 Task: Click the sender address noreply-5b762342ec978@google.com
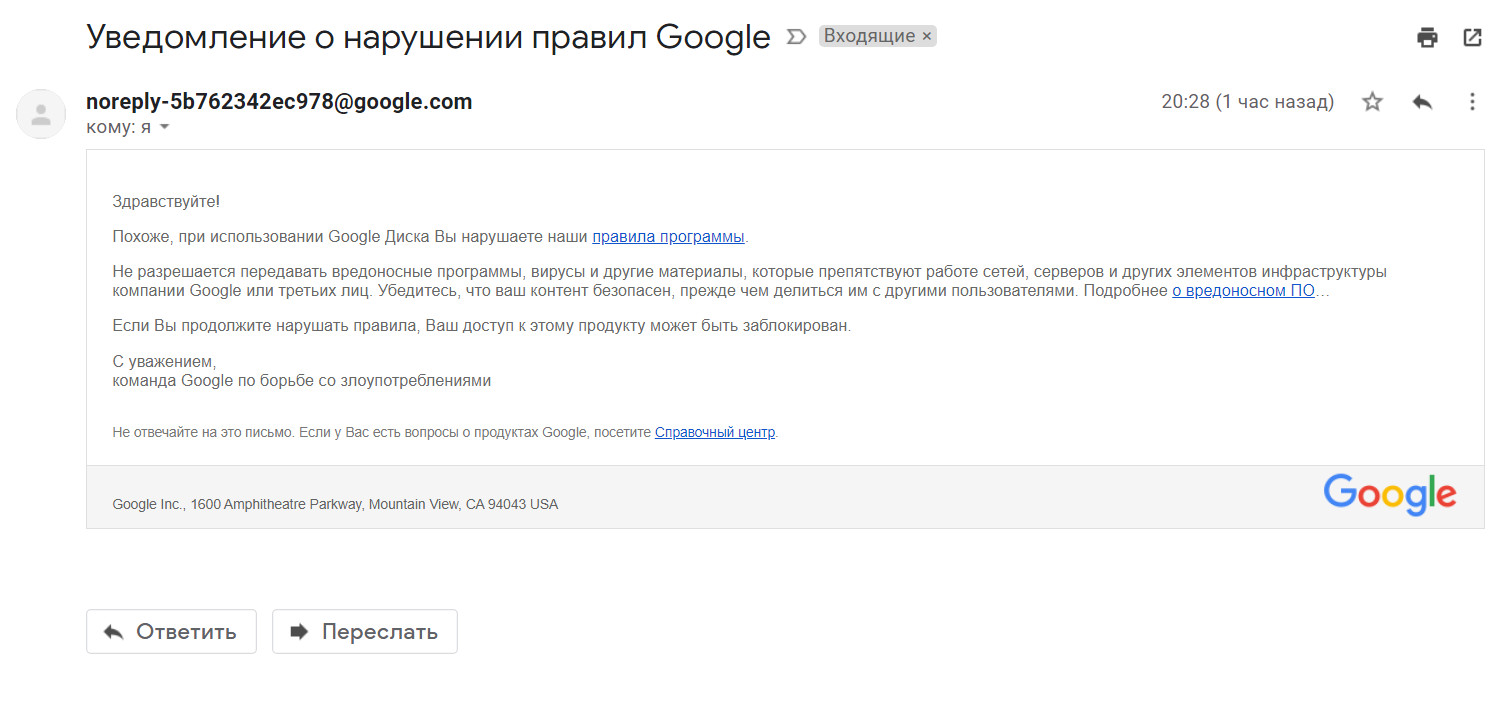coord(279,101)
